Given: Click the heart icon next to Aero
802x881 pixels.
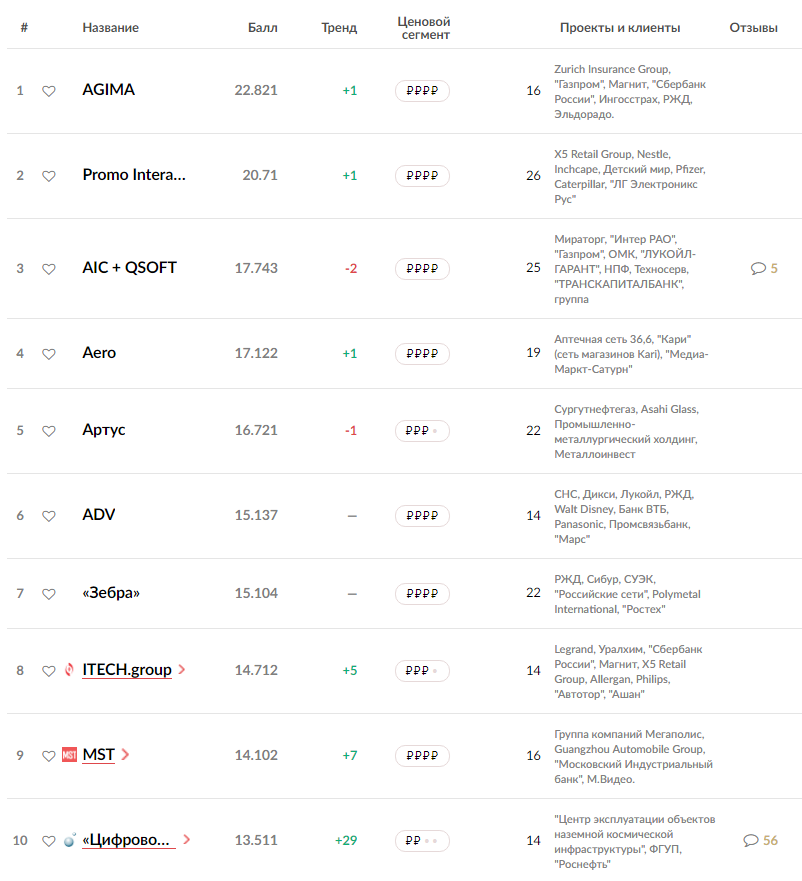Looking at the screenshot, I should (x=49, y=354).
